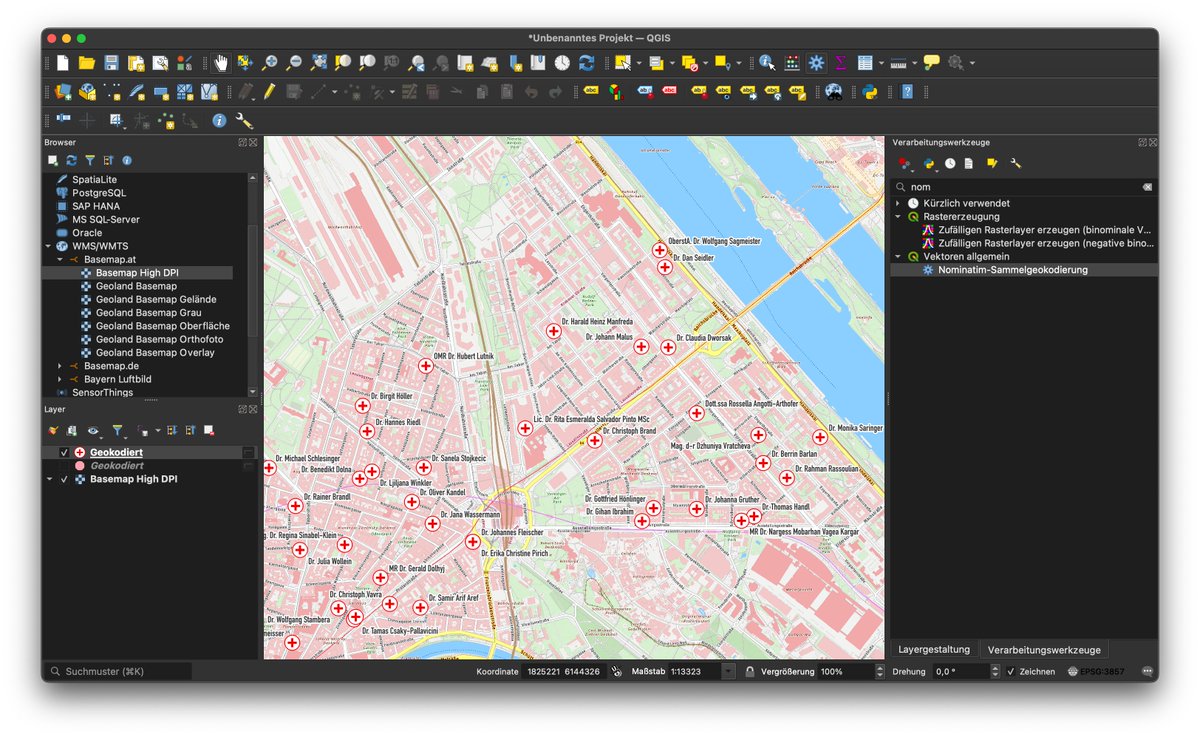Open statistical summary sigma icon

tap(840, 63)
